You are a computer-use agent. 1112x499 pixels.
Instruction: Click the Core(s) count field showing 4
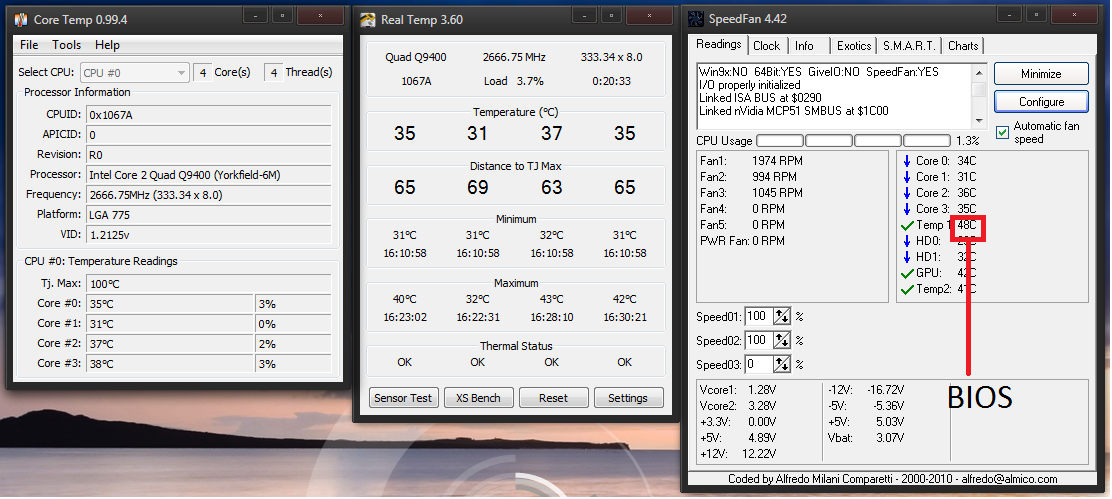(203, 72)
